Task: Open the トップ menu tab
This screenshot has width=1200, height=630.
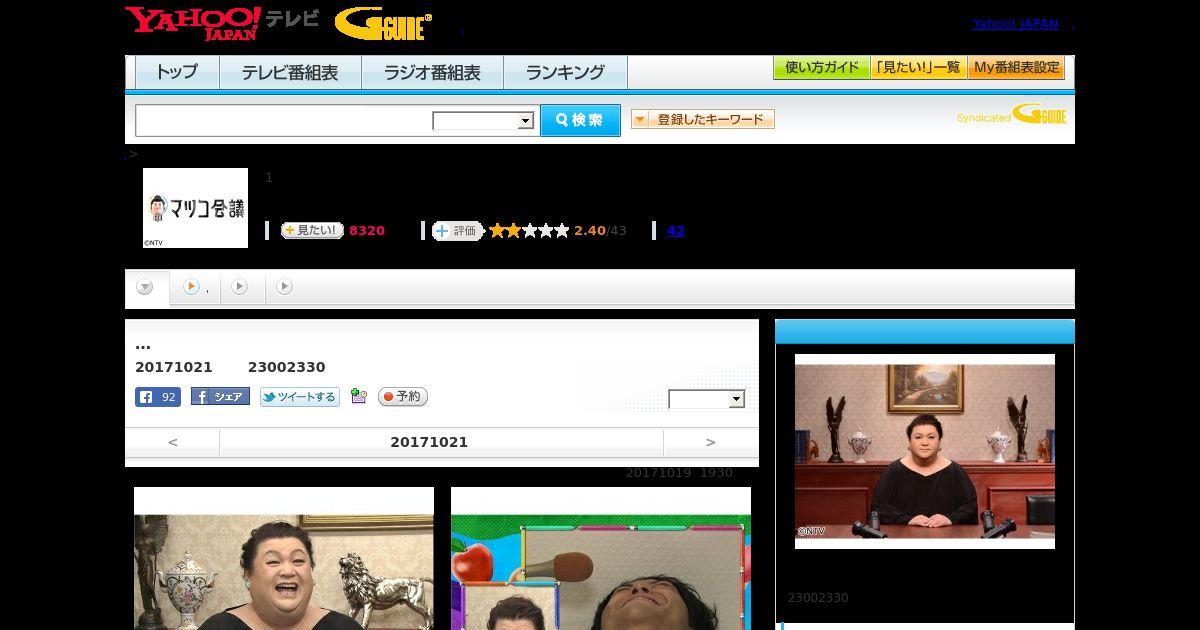Action: click(x=177, y=73)
